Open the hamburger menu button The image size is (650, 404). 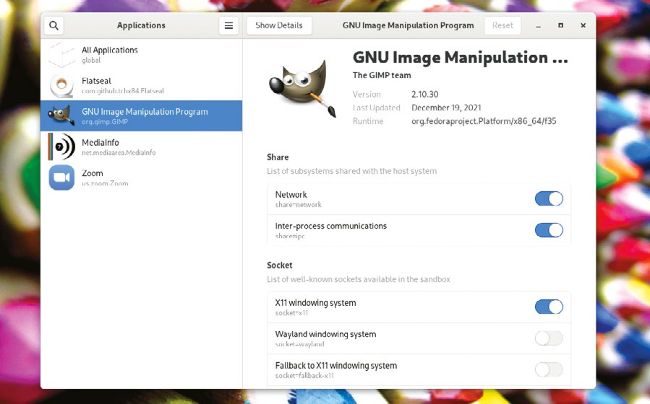[229, 26]
